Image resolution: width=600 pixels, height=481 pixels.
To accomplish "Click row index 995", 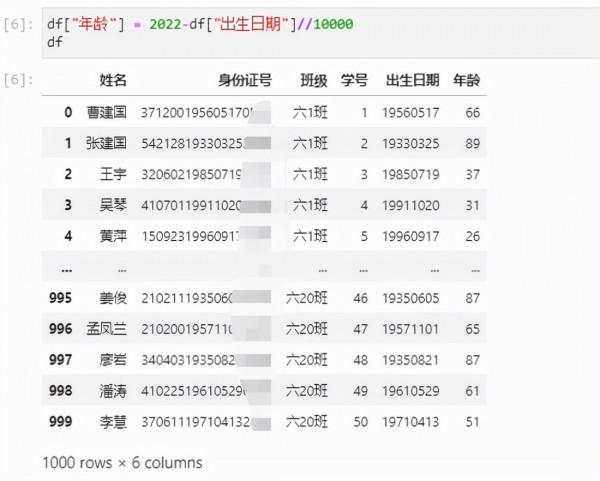I will click(60, 298).
